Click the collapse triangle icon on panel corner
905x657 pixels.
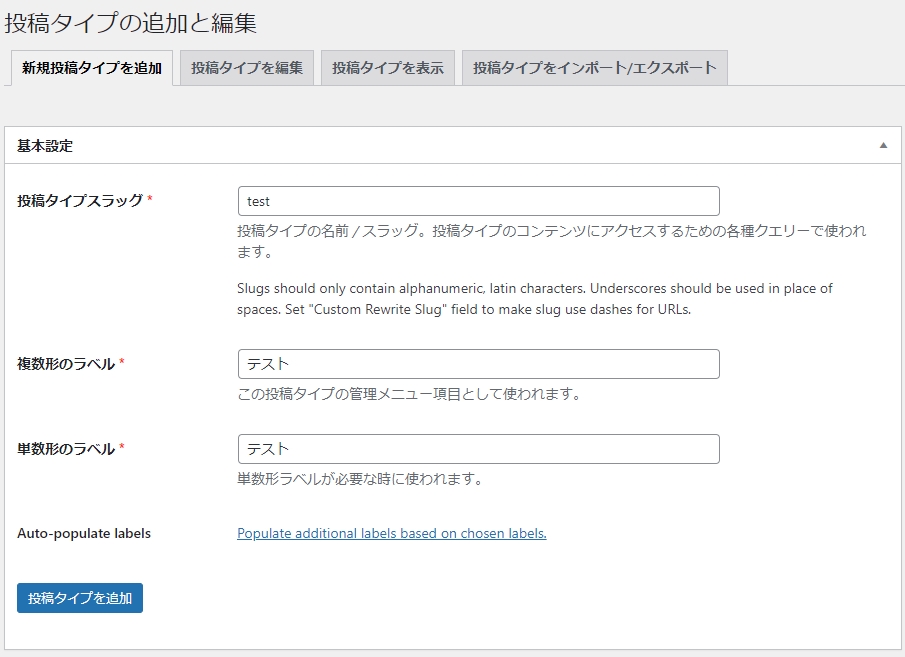[884, 145]
